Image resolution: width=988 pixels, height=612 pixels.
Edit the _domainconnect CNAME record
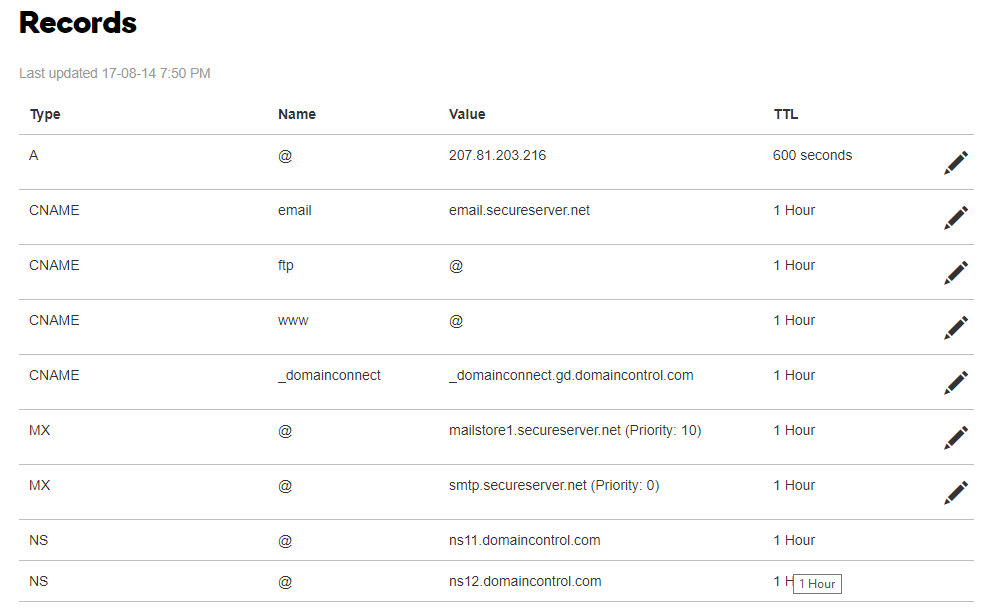[955, 382]
